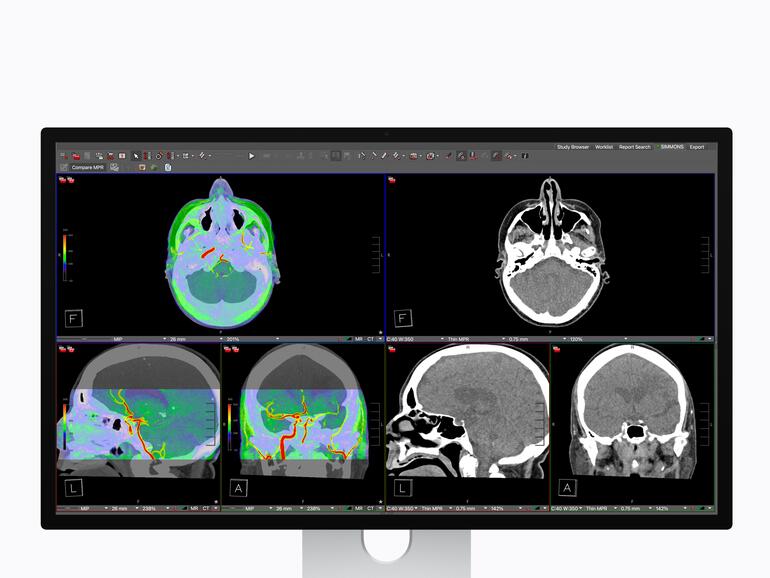Image resolution: width=770 pixels, height=578 pixels.
Task: Click the highlighted tool left of the red magnet icon
Action: point(462,156)
